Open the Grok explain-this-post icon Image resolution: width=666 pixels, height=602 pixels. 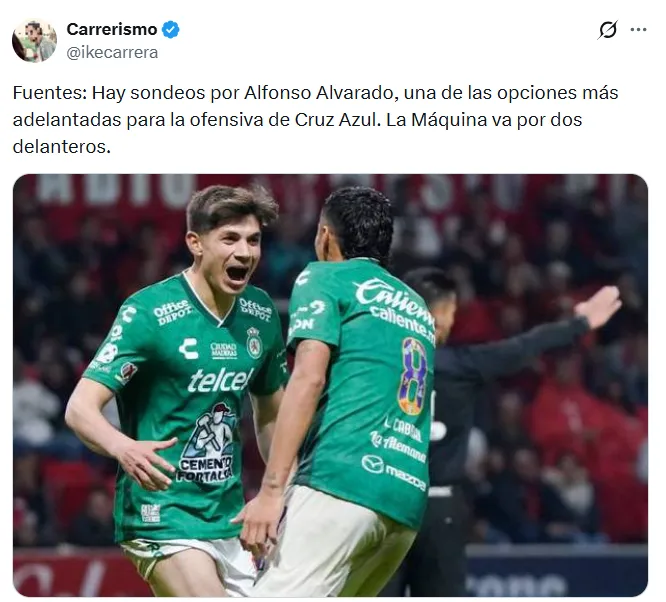coord(607,30)
